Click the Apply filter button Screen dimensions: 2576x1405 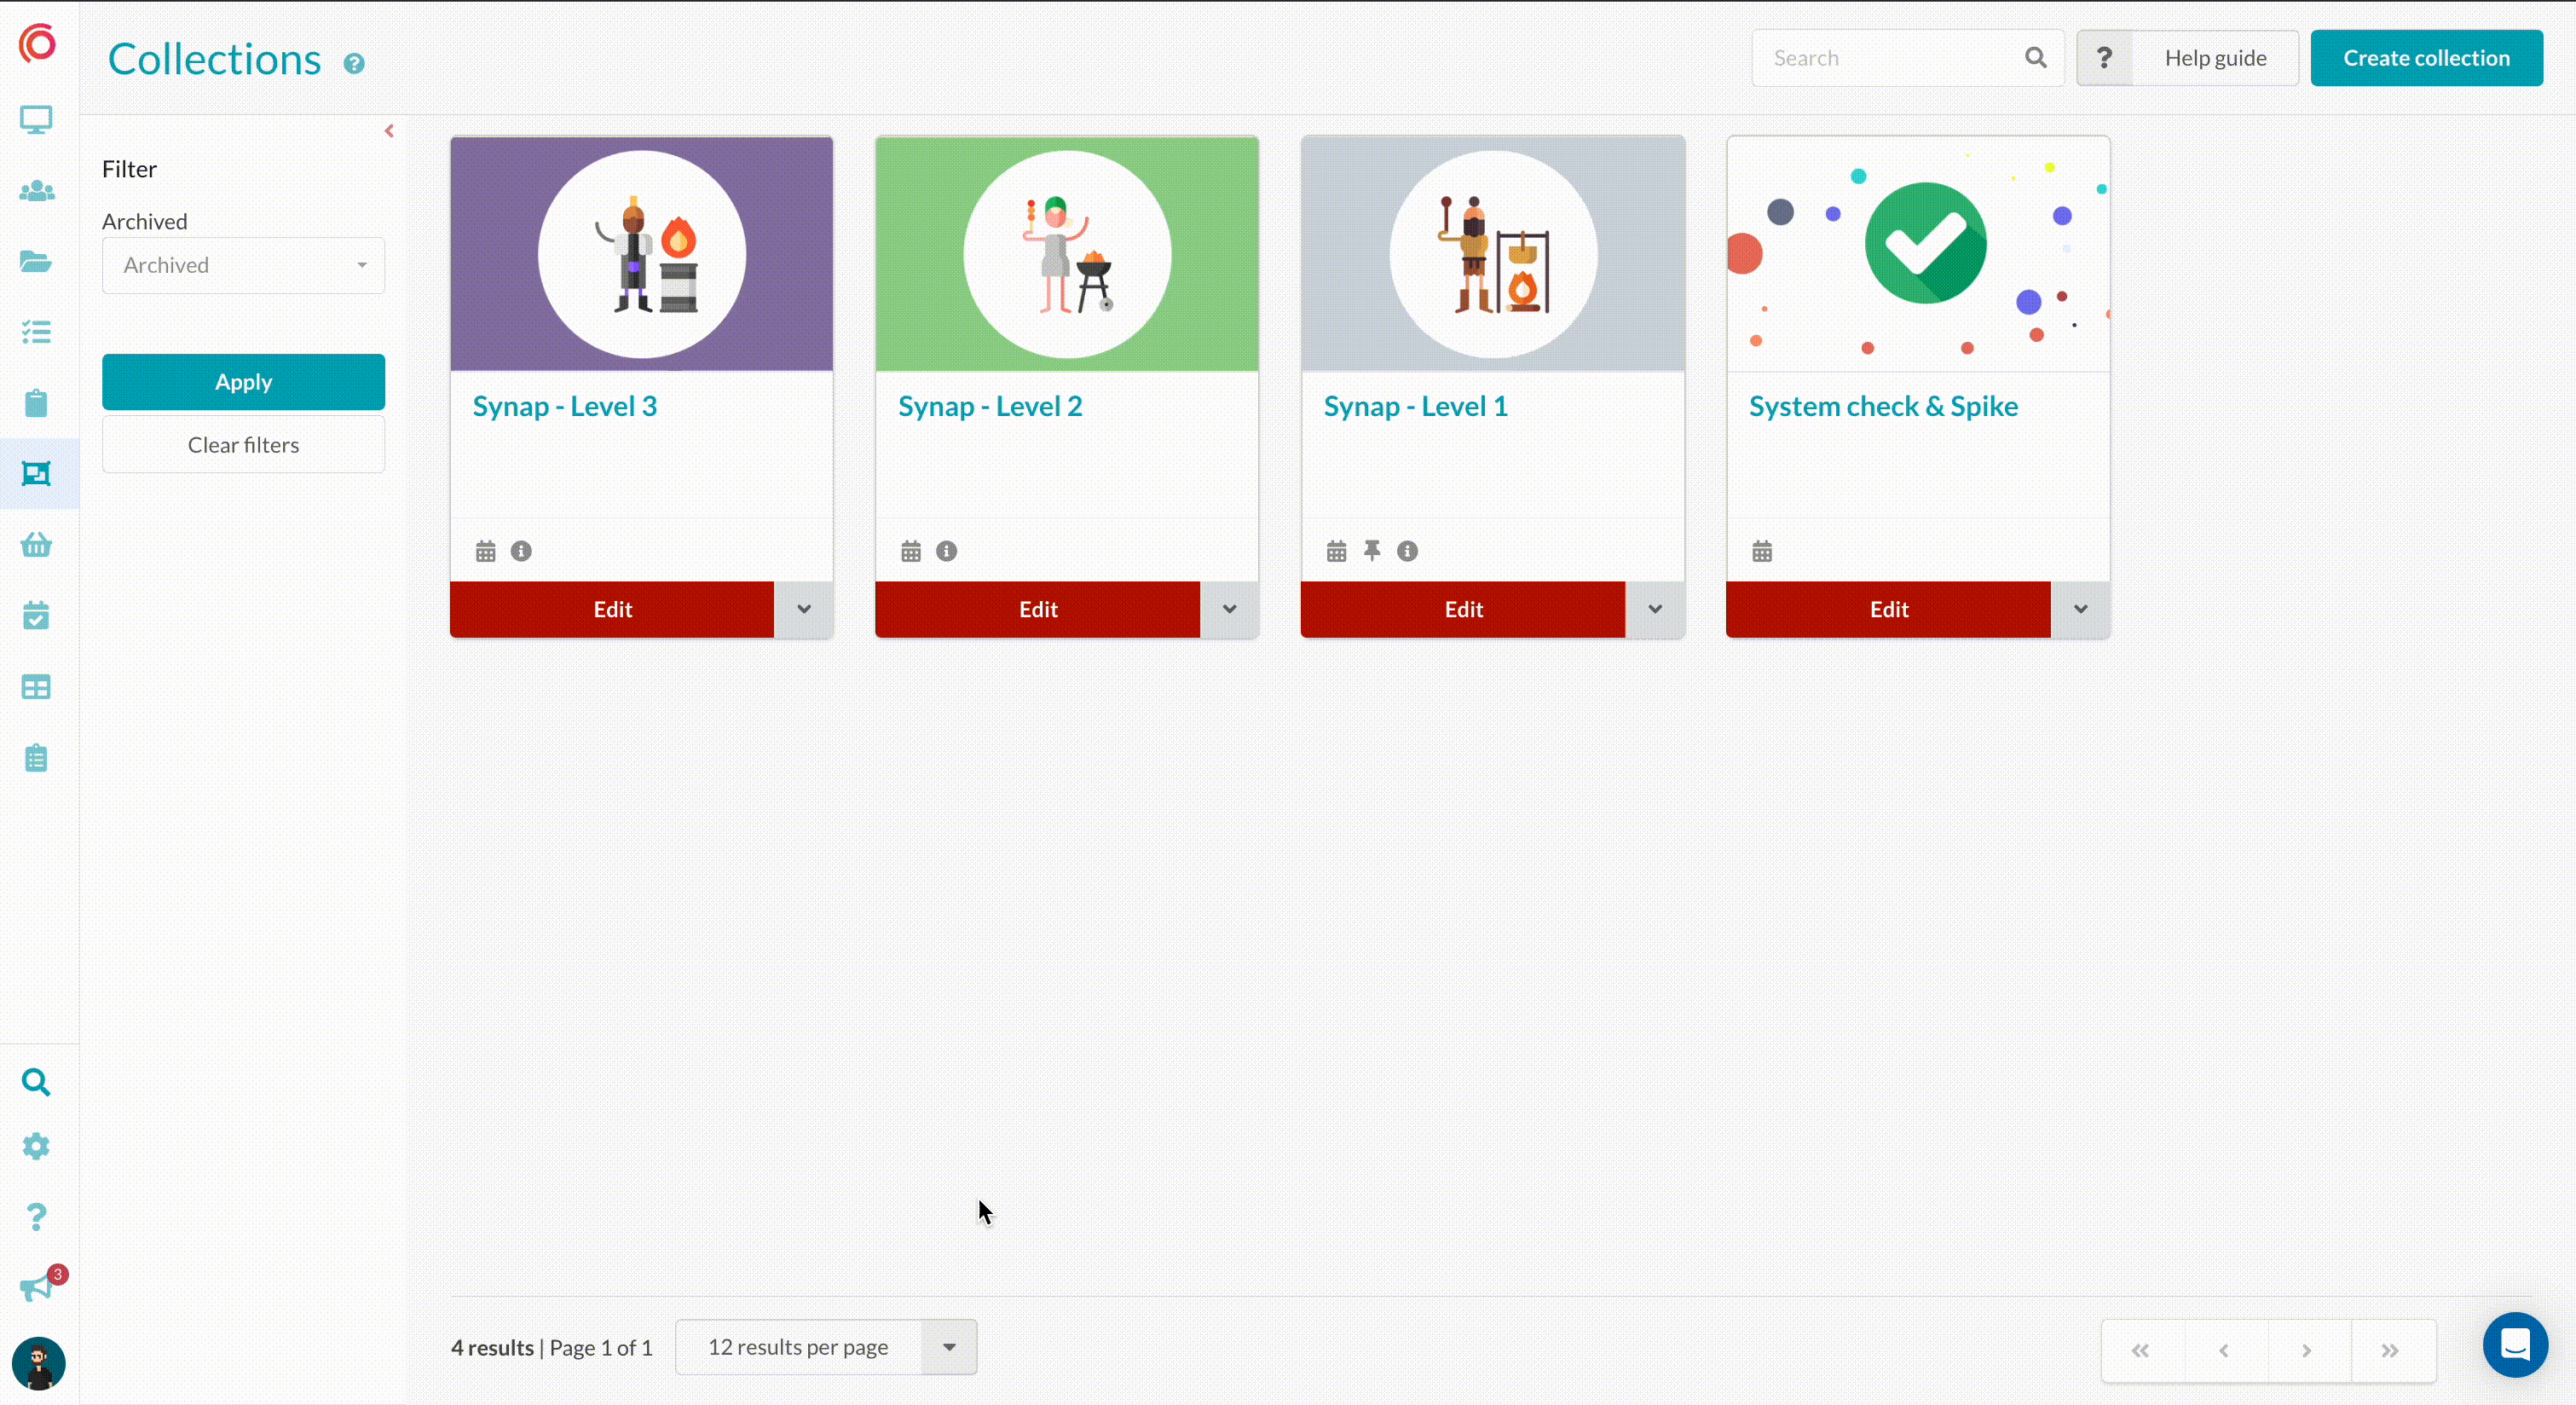[x=243, y=382]
